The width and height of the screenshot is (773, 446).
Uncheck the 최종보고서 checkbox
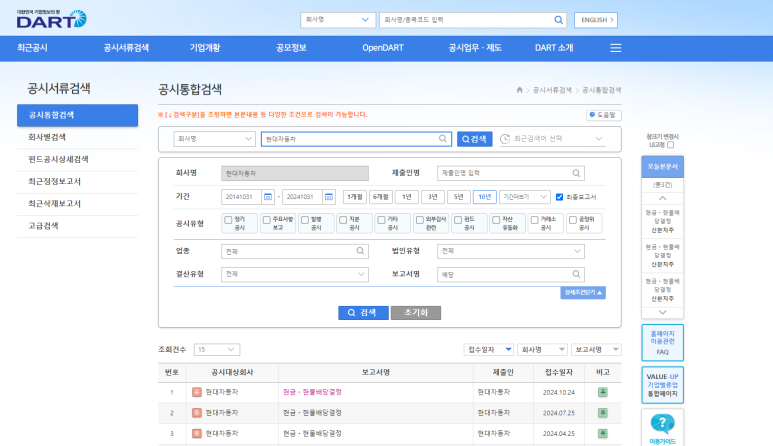tap(559, 197)
